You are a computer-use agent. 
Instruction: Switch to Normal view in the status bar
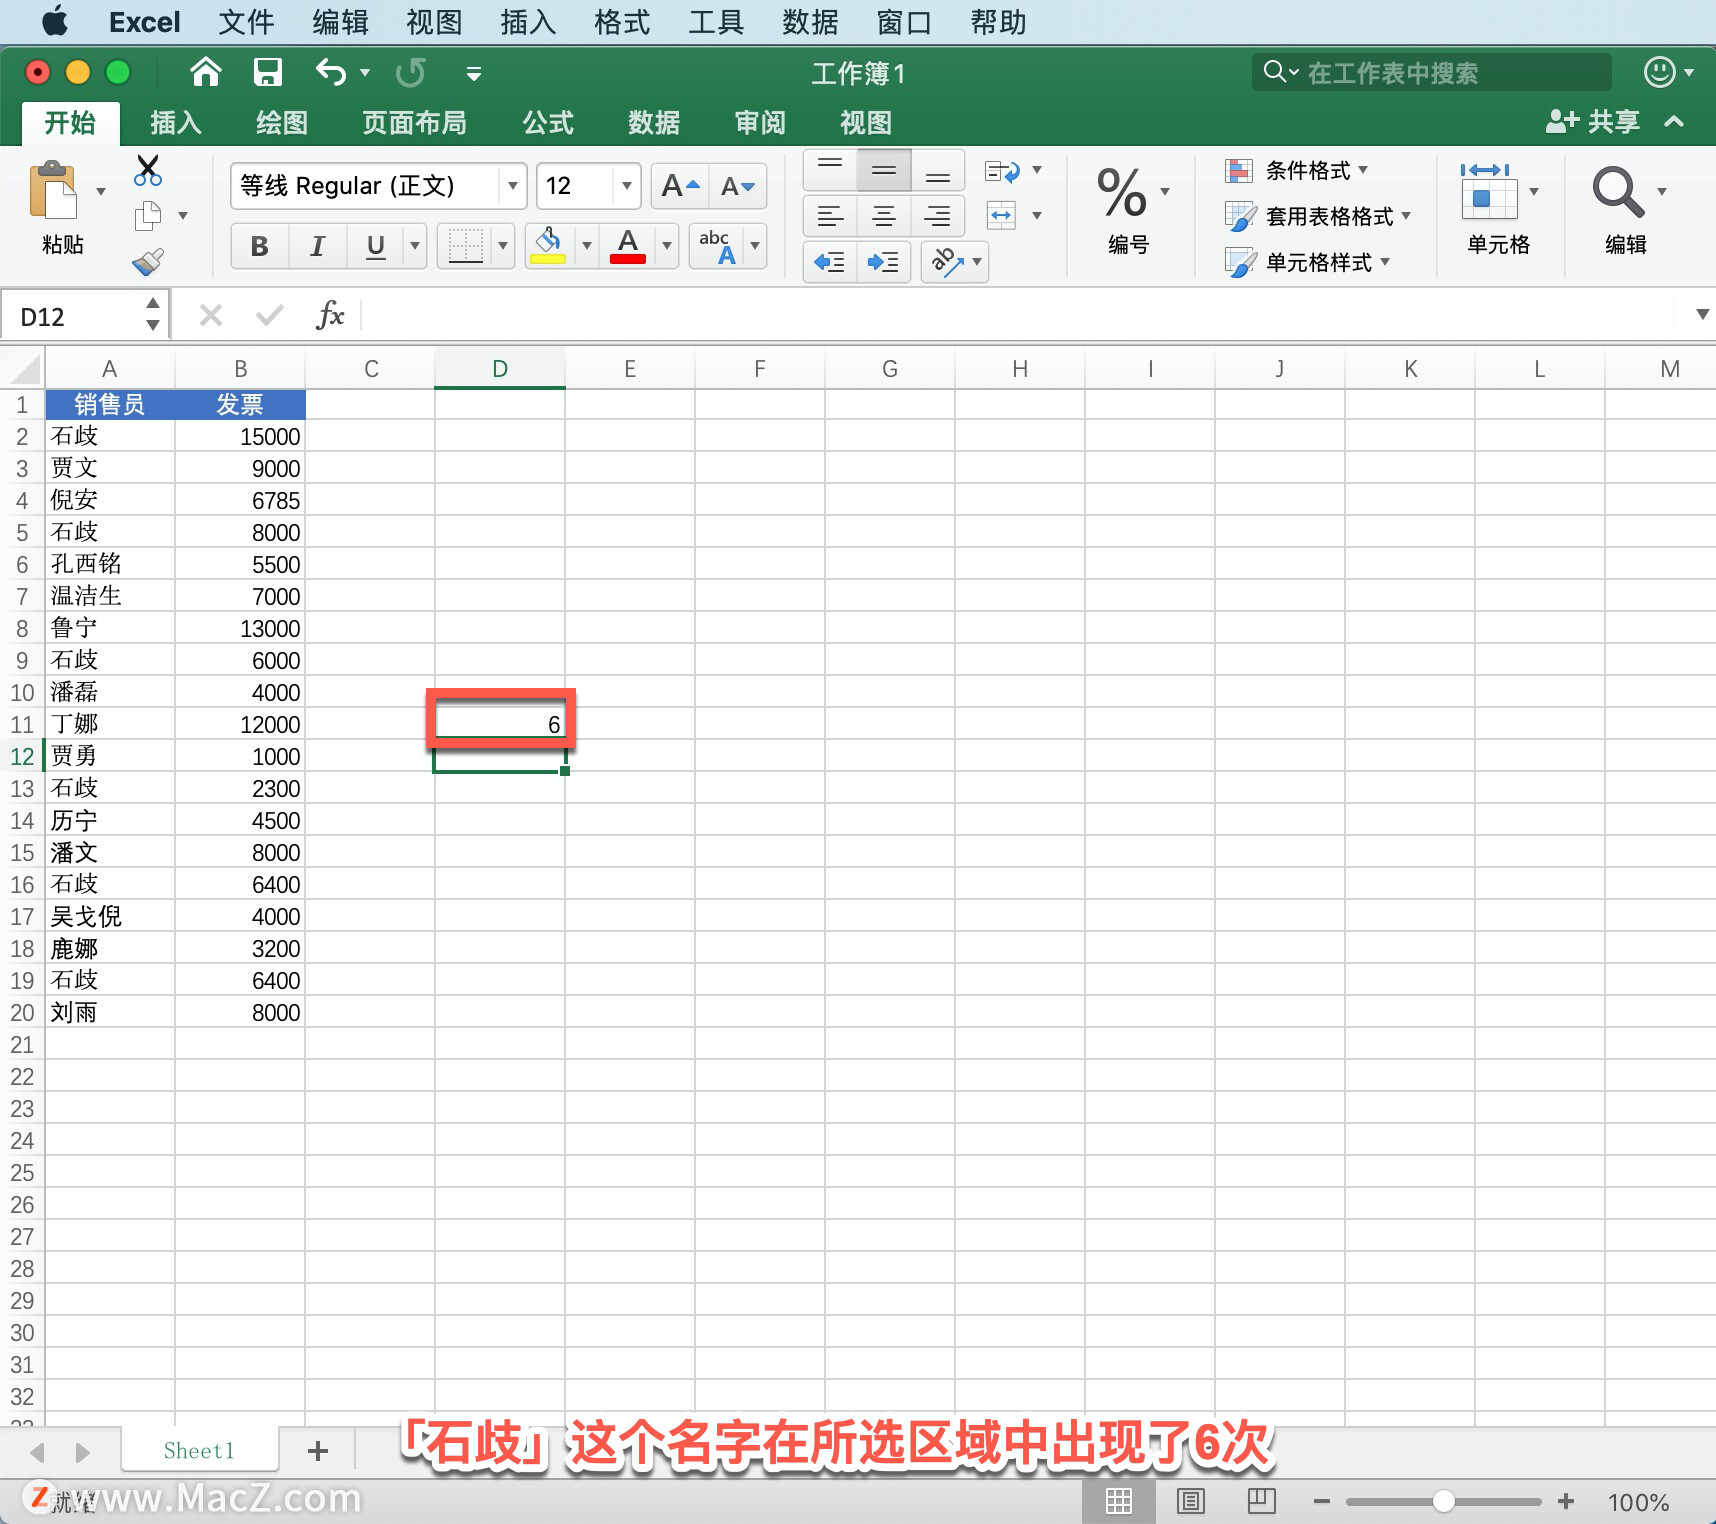1119,1501
